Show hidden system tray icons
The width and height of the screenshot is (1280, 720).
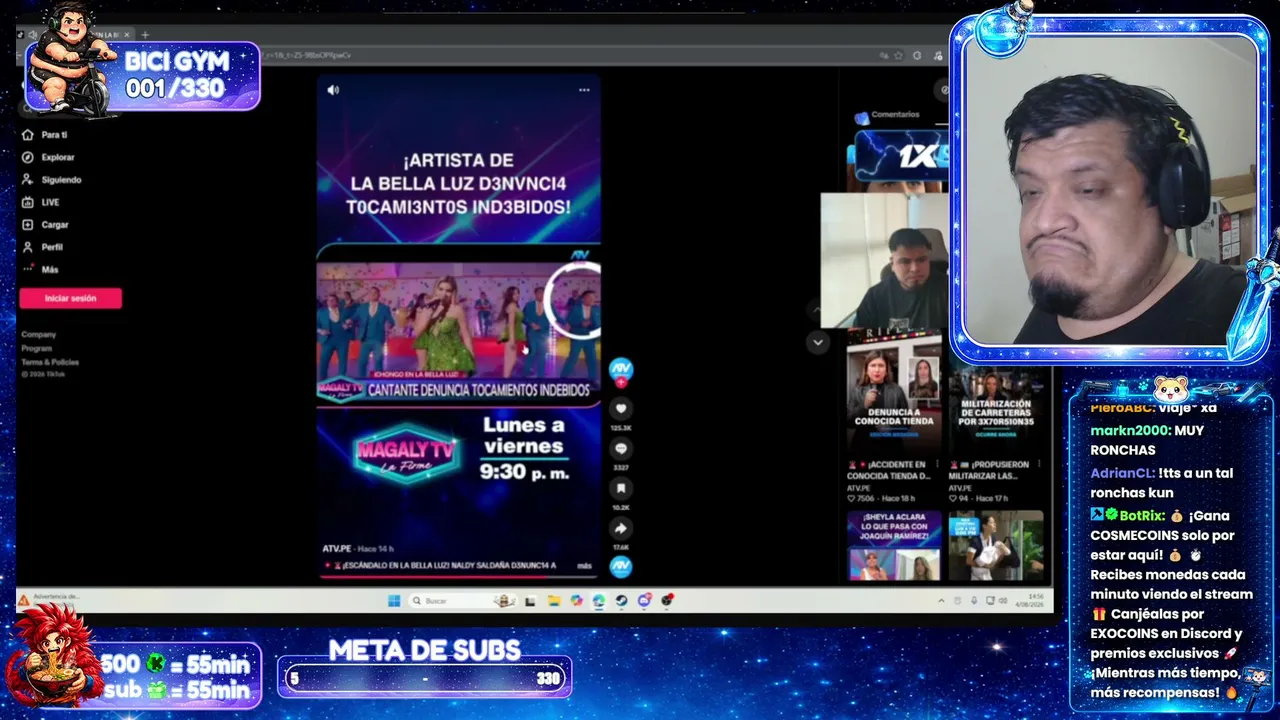pos(941,601)
